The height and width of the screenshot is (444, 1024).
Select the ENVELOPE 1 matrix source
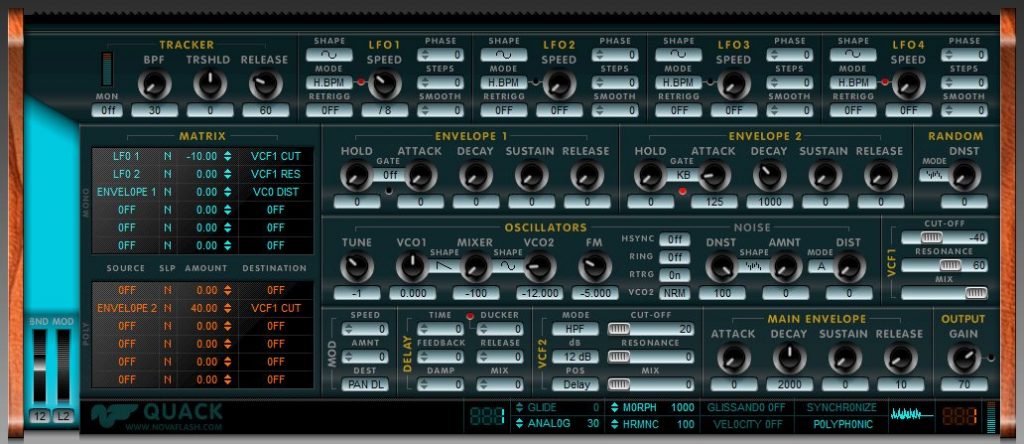tap(127, 192)
